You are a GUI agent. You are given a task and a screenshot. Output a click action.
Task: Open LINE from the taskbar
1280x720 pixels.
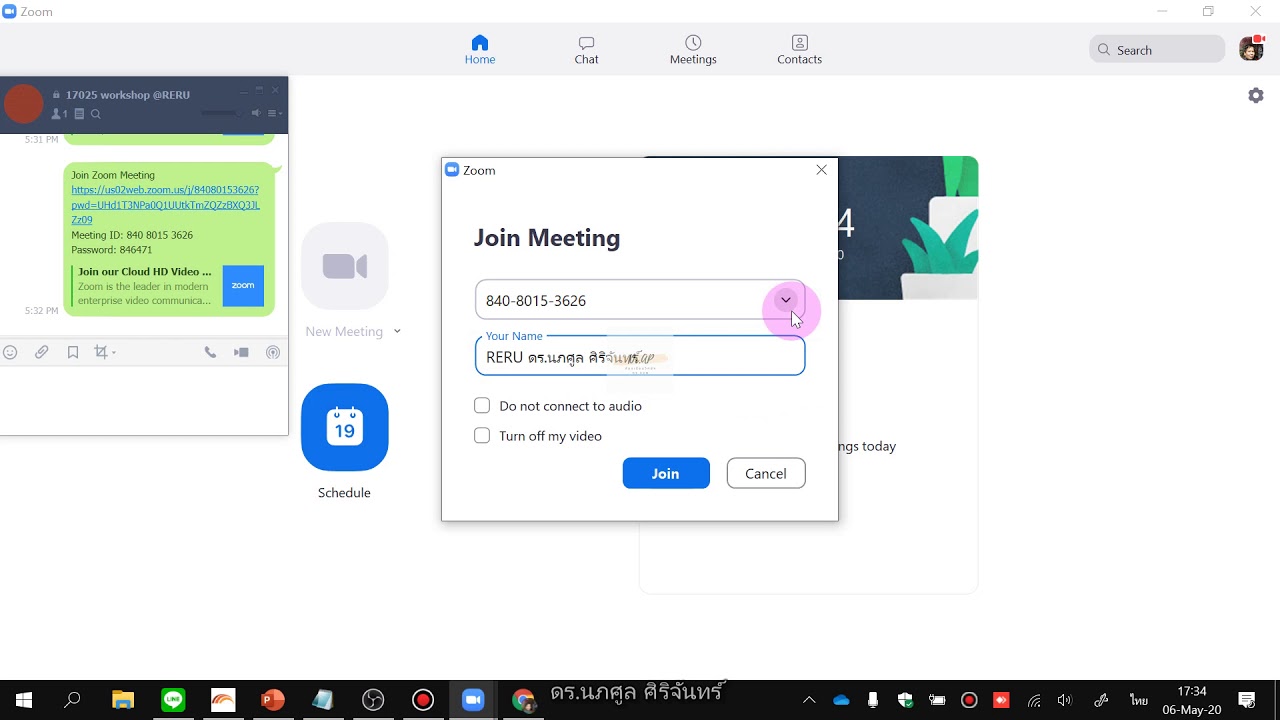pos(173,700)
